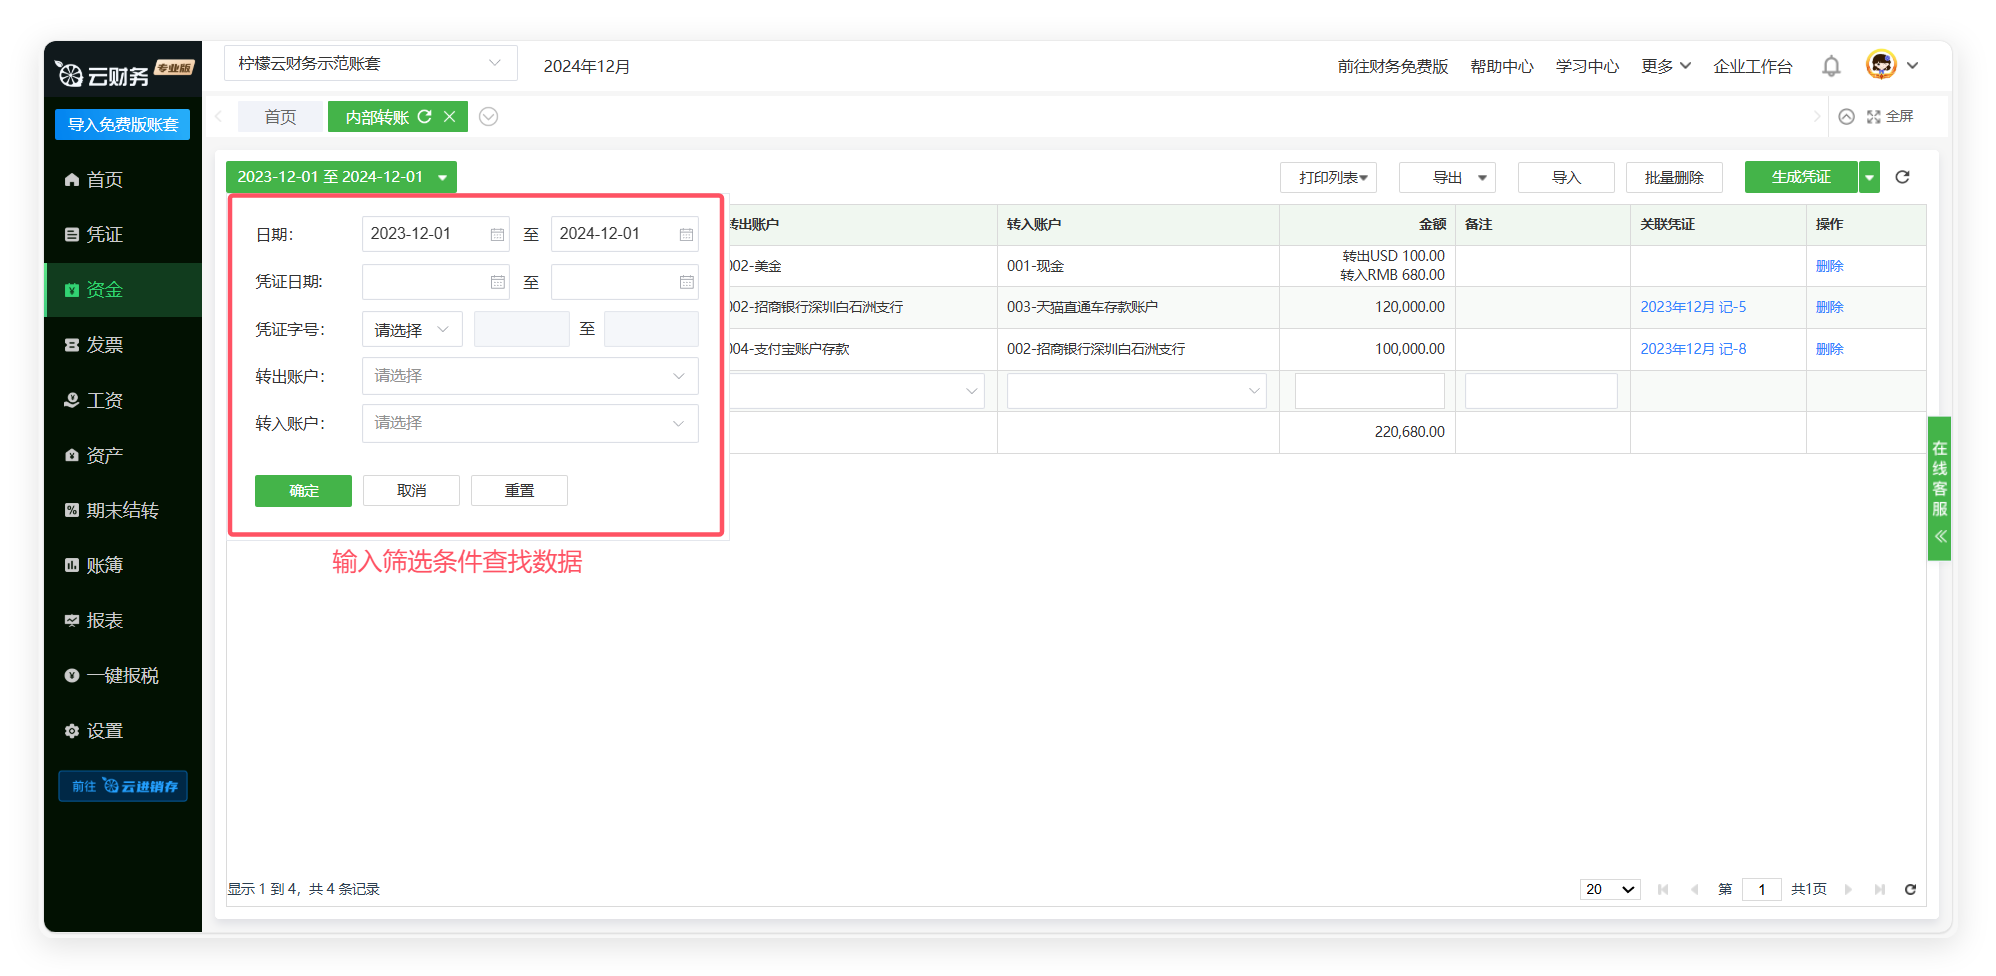Open the calendar icon for start date 2023-12-01
Viewport: 1996px width, 976px height.
(497, 234)
